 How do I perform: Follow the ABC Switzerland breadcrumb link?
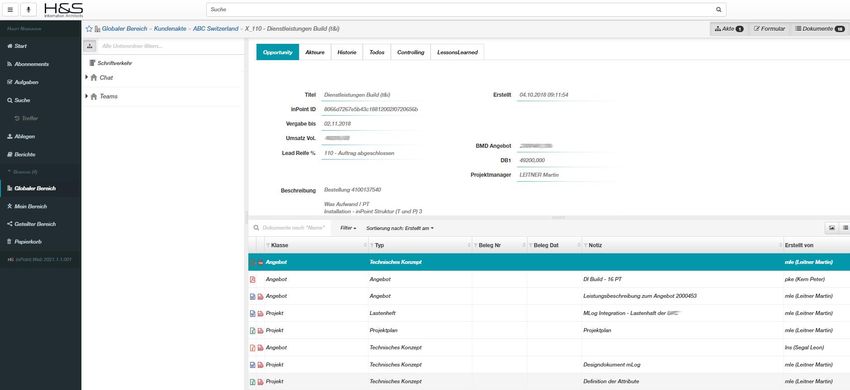tap(216, 29)
